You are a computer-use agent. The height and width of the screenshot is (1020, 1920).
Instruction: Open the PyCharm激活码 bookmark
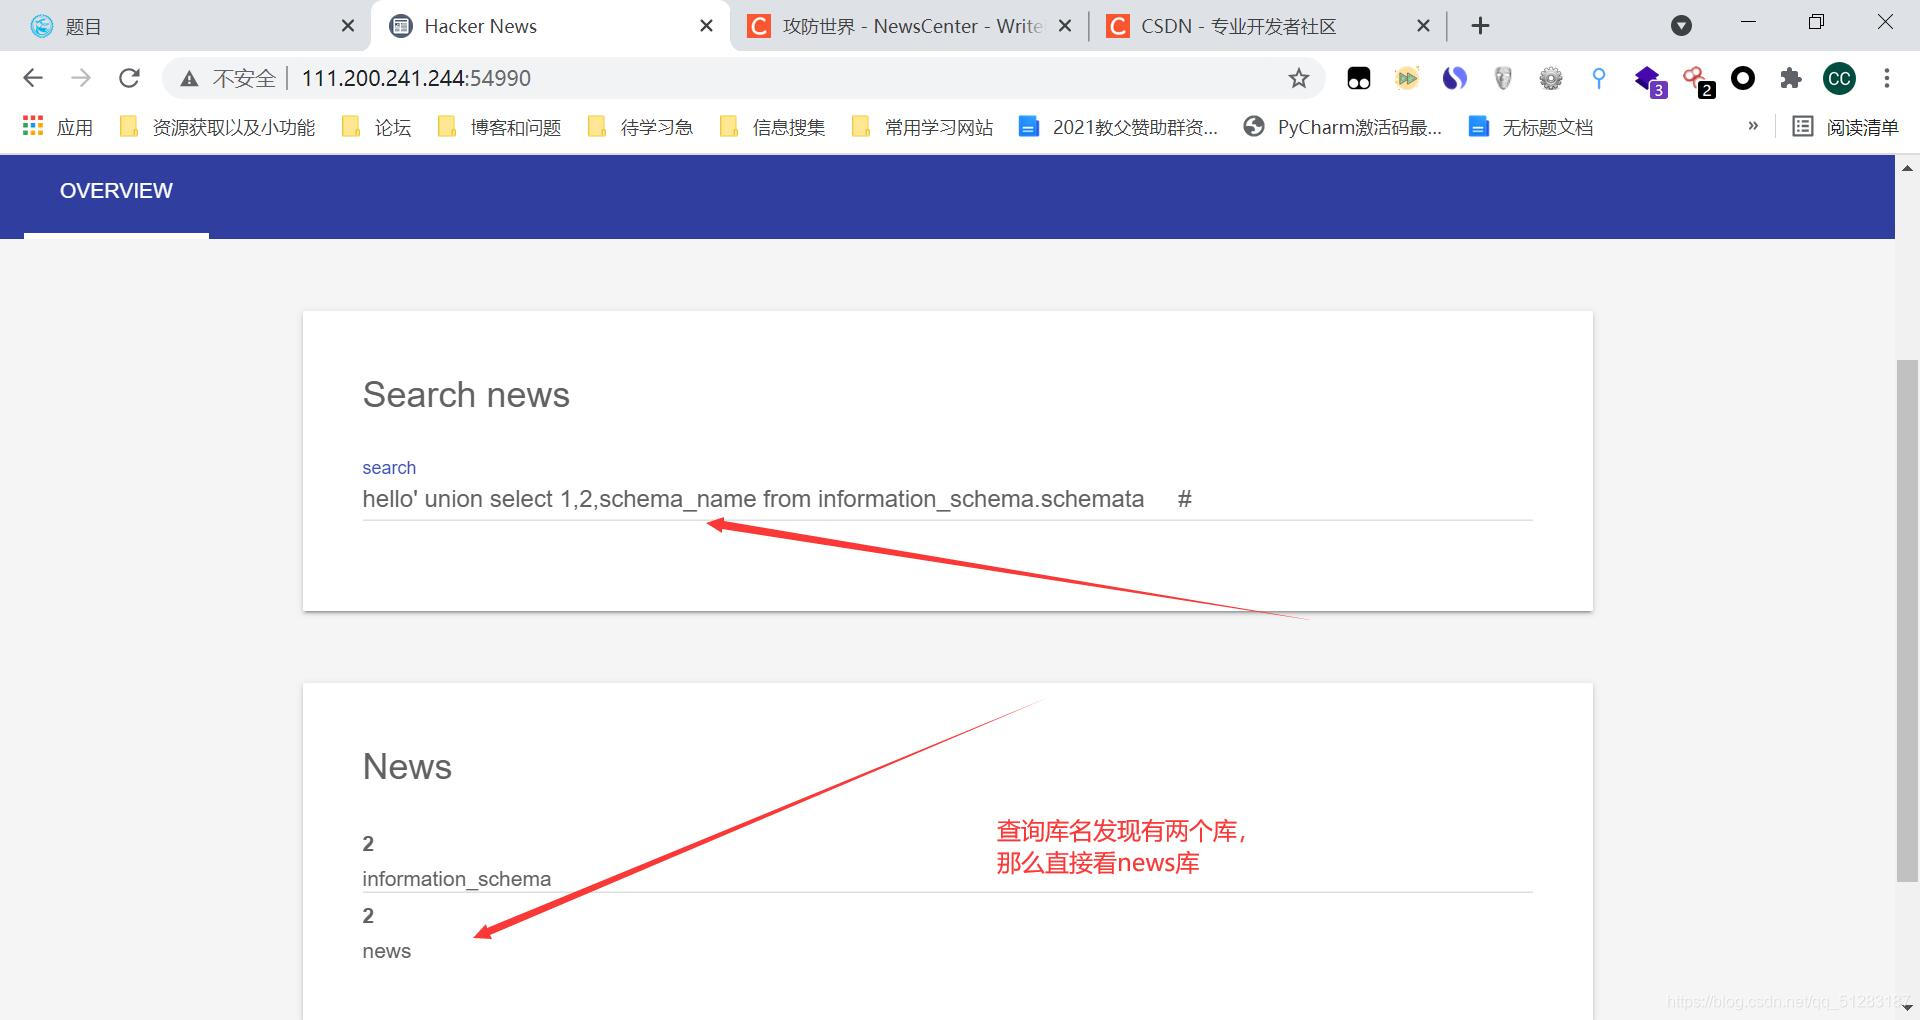(x=1342, y=126)
